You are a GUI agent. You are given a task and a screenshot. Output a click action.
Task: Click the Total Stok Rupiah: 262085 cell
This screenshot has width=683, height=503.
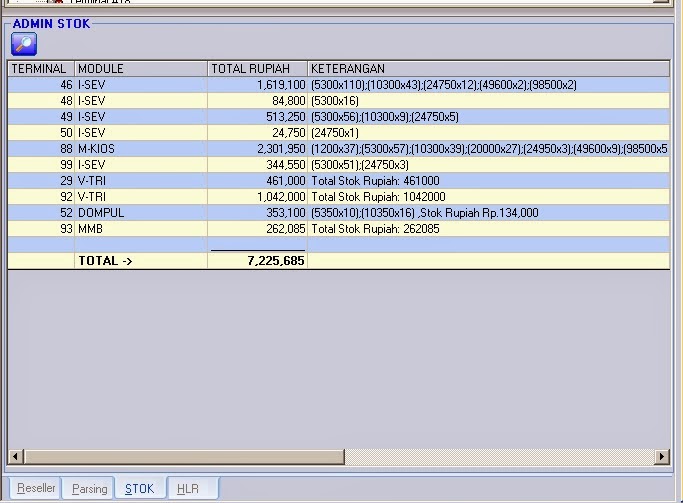coord(489,229)
